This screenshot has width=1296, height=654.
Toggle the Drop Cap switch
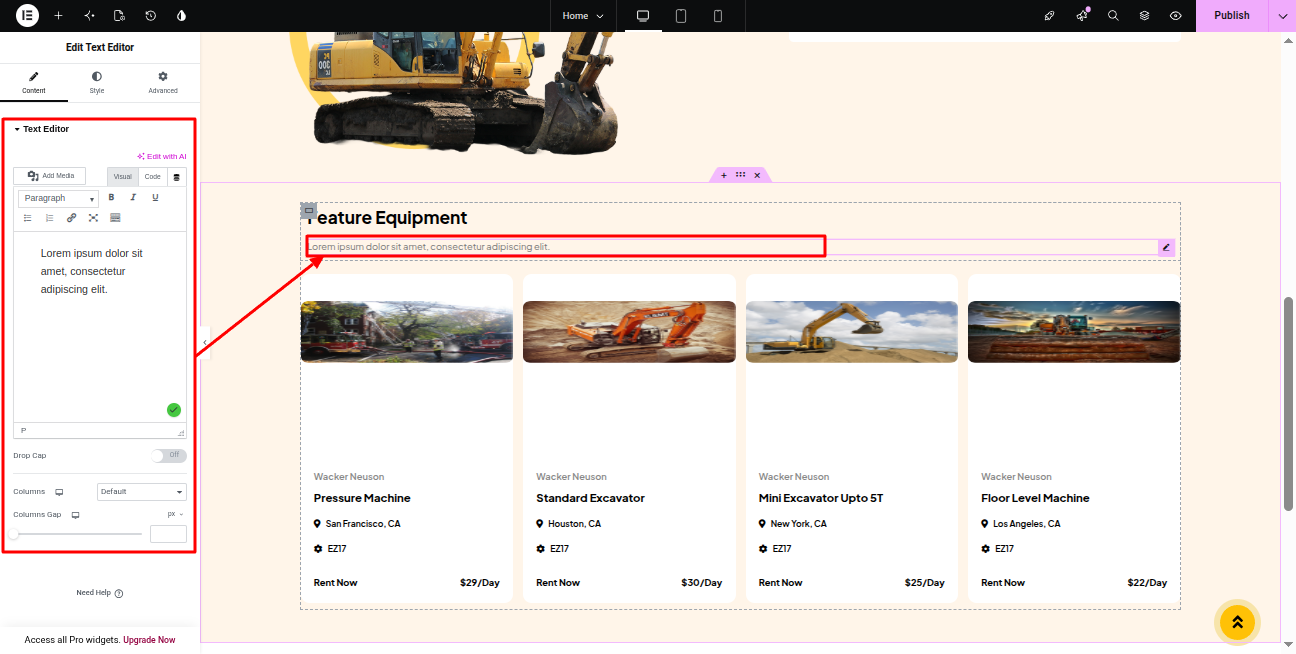coord(169,455)
